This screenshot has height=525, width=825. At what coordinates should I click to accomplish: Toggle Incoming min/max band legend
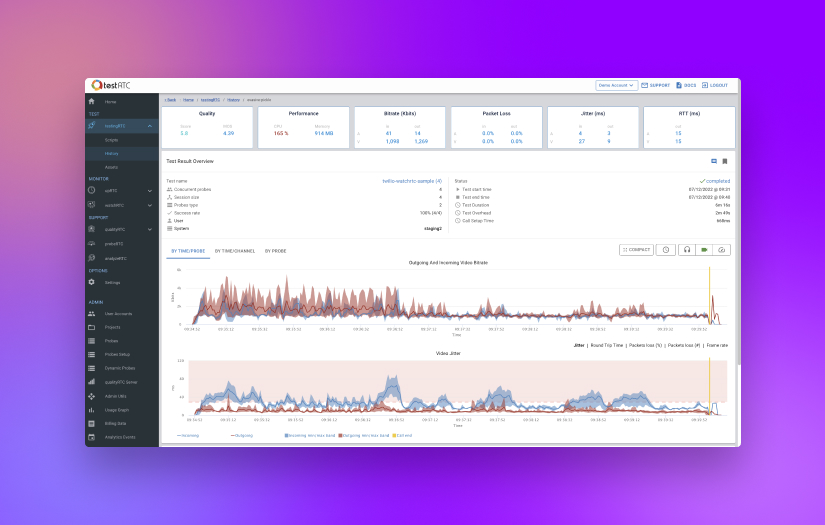tap(310, 436)
